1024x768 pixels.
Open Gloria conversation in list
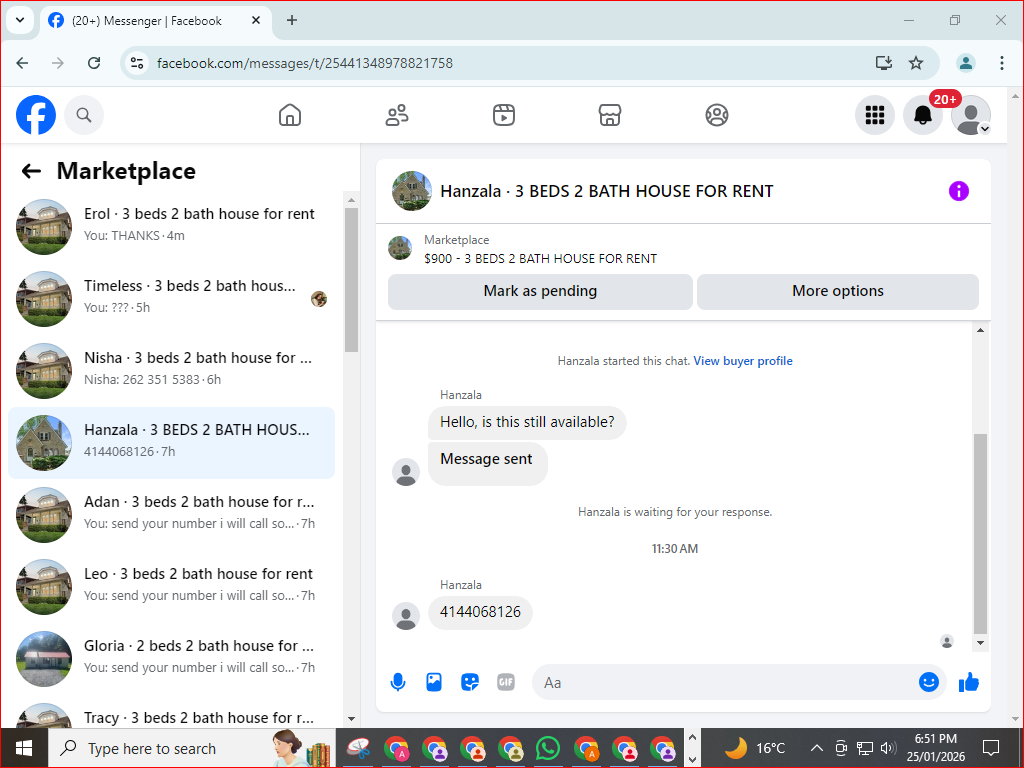point(171,658)
